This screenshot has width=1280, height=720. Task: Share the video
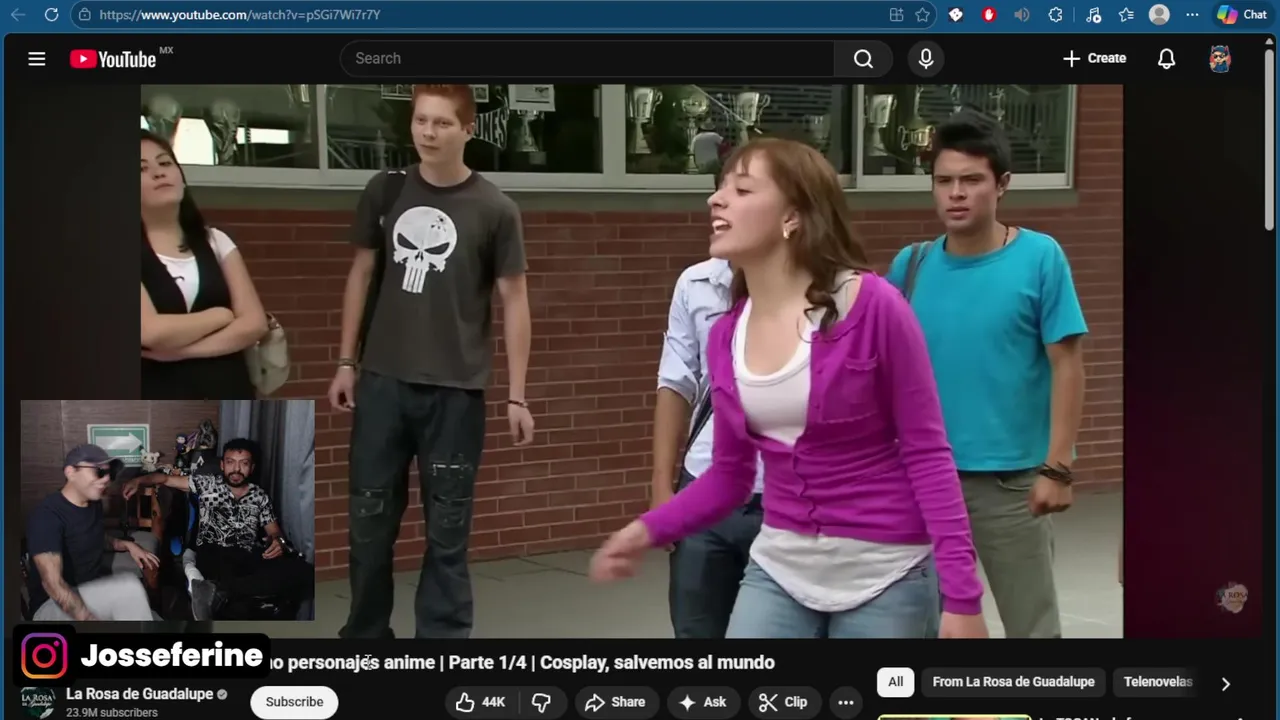615,702
